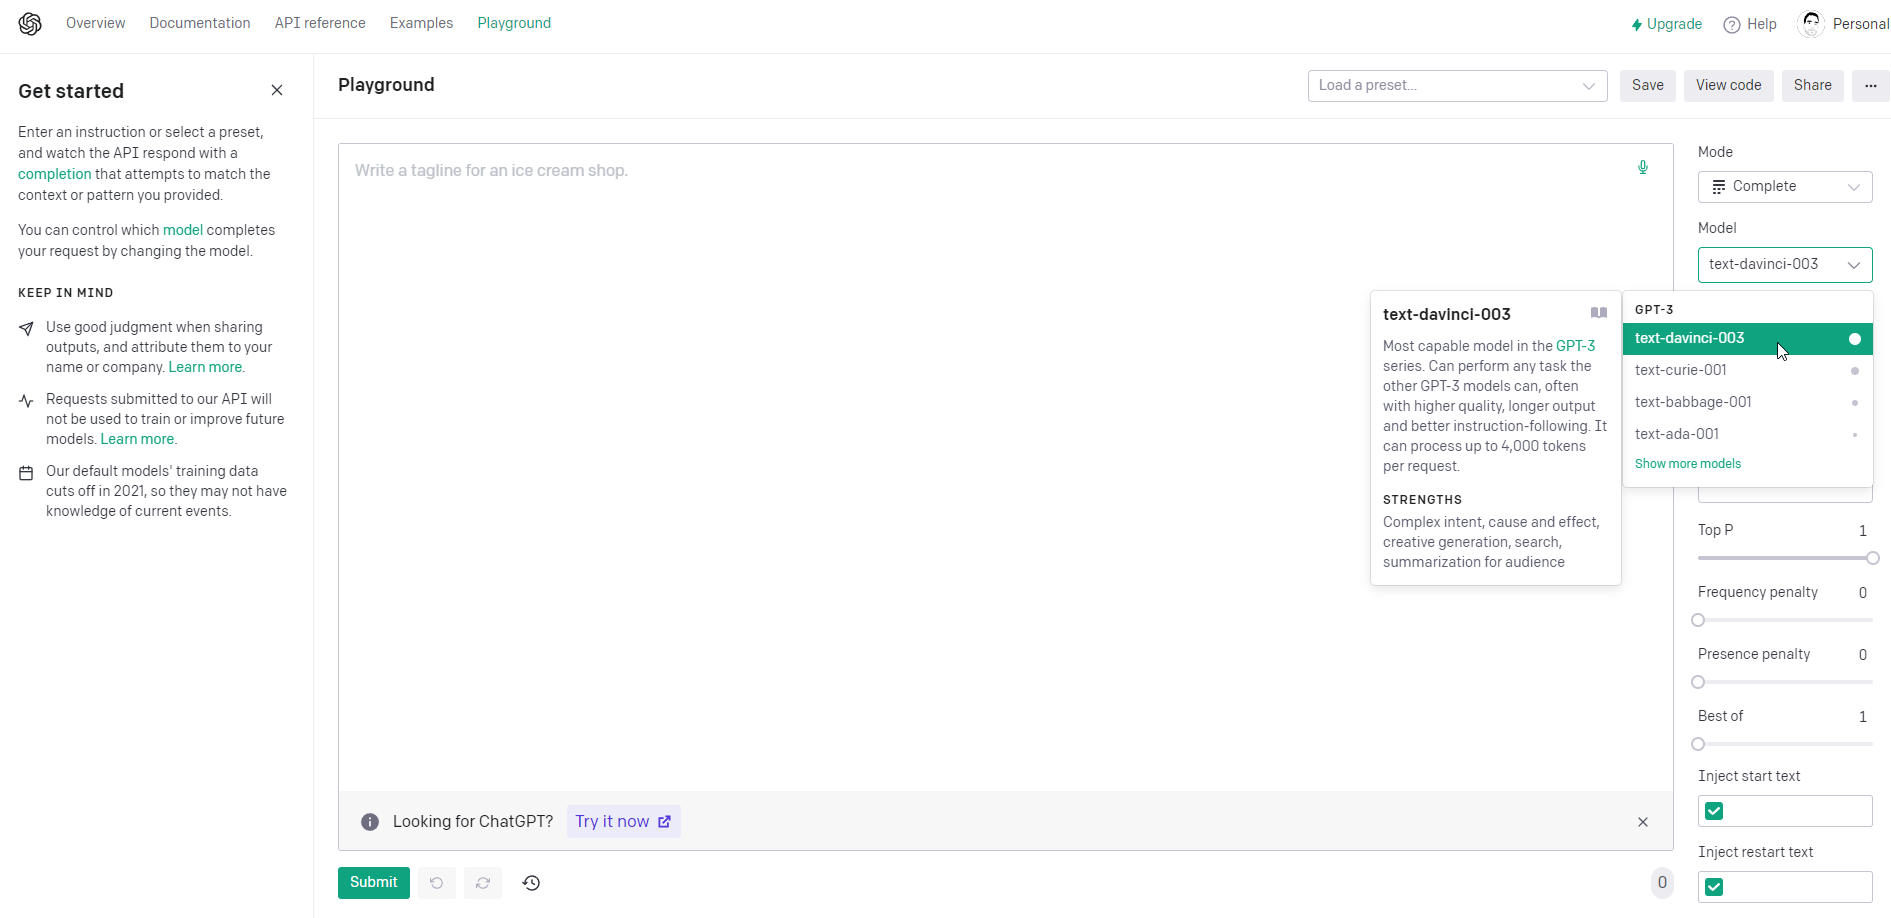
Task: Click Learn more about API data usage
Action: click(137, 439)
